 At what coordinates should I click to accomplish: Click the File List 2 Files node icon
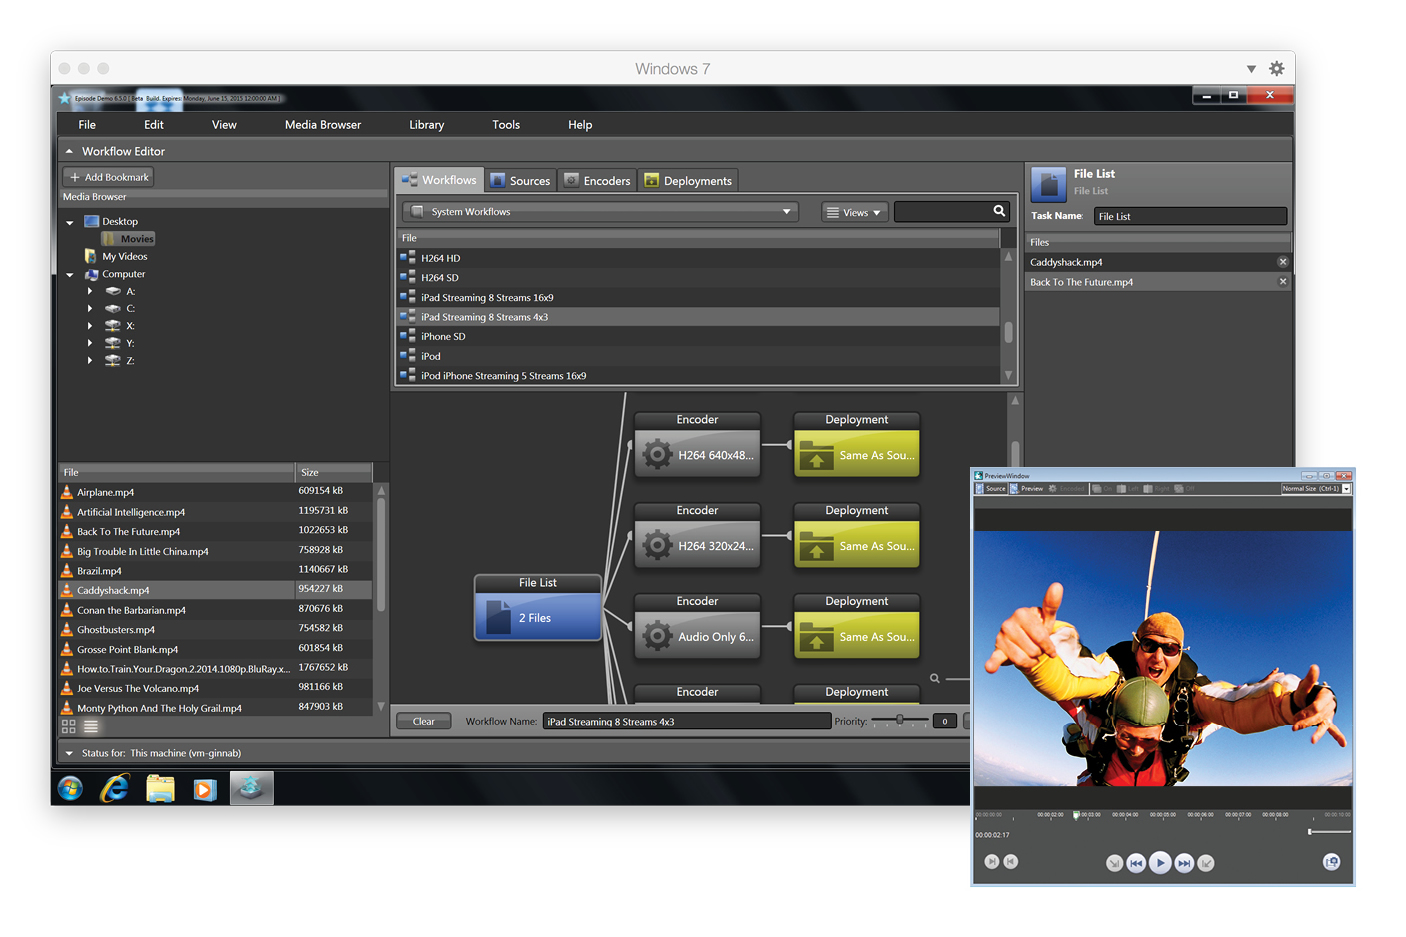(x=498, y=618)
